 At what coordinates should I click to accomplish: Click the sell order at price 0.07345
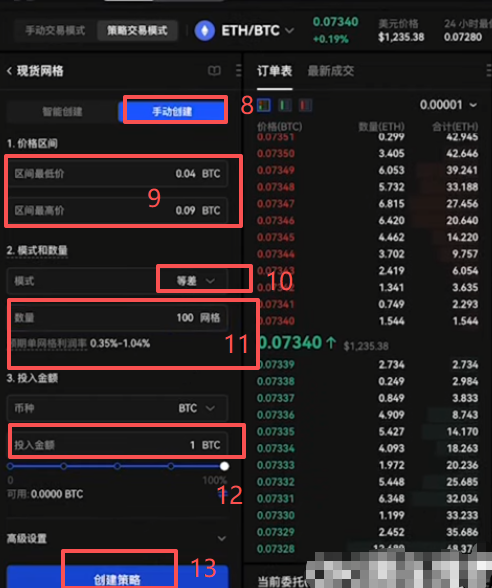368,237
